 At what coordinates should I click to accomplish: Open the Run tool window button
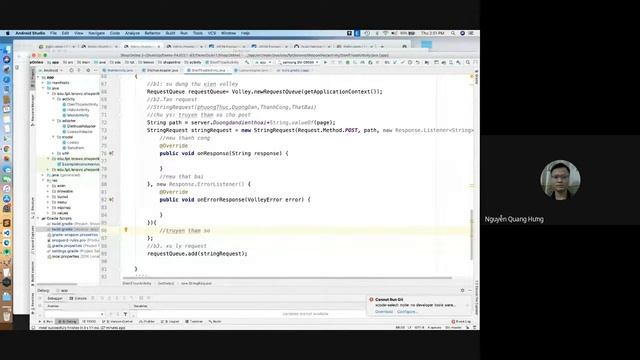(46, 322)
